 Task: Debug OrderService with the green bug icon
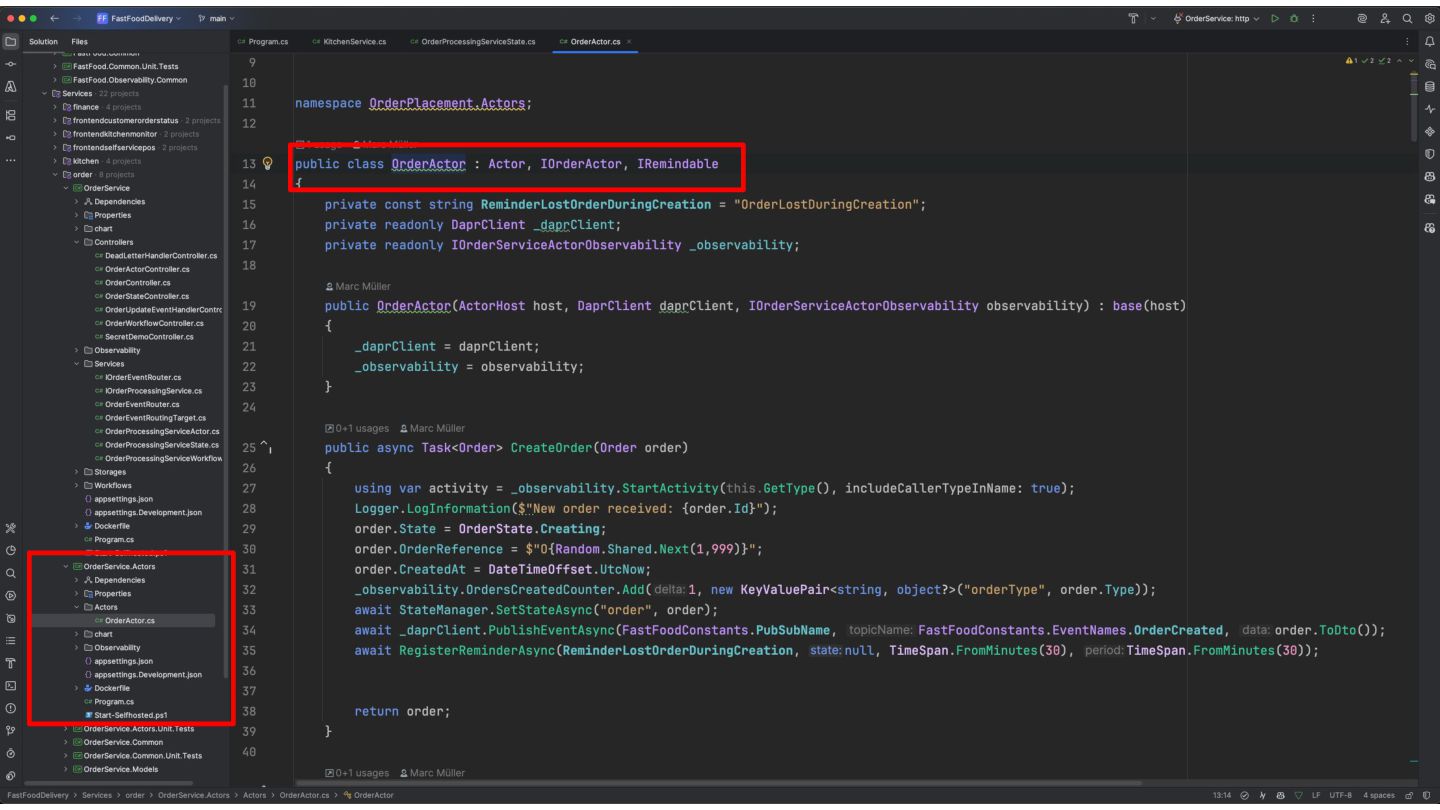pyautogui.click(x=1296, y=18)
